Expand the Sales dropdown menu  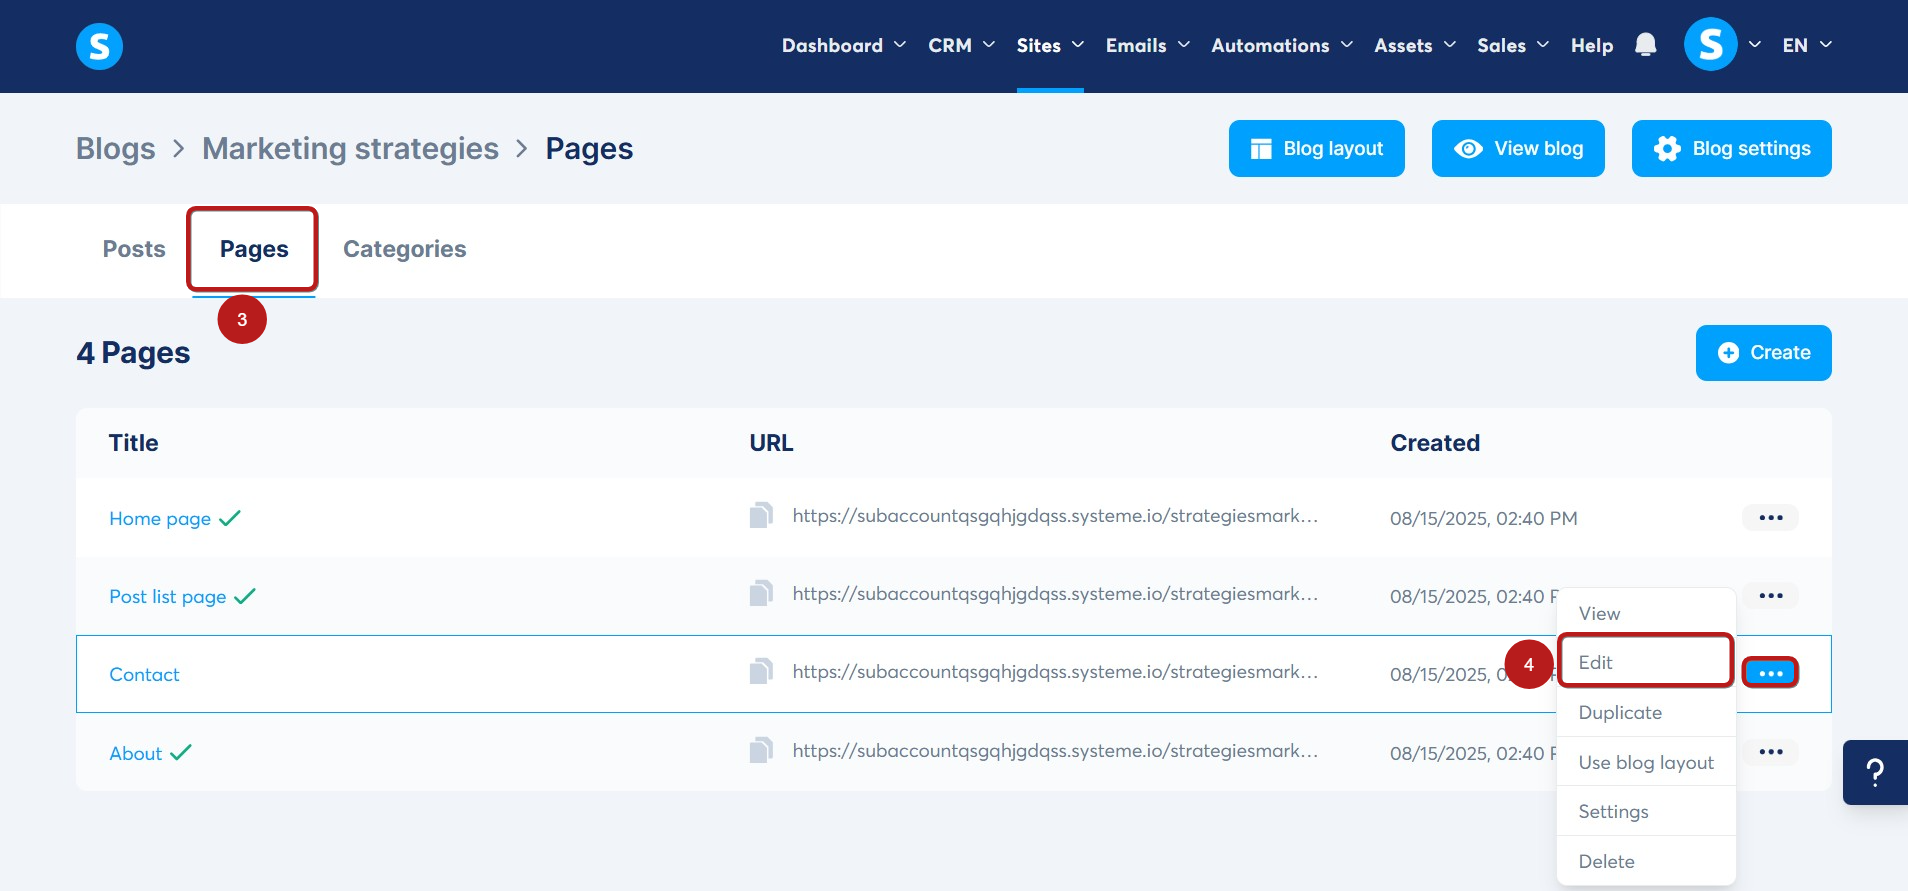point(1513,45)
